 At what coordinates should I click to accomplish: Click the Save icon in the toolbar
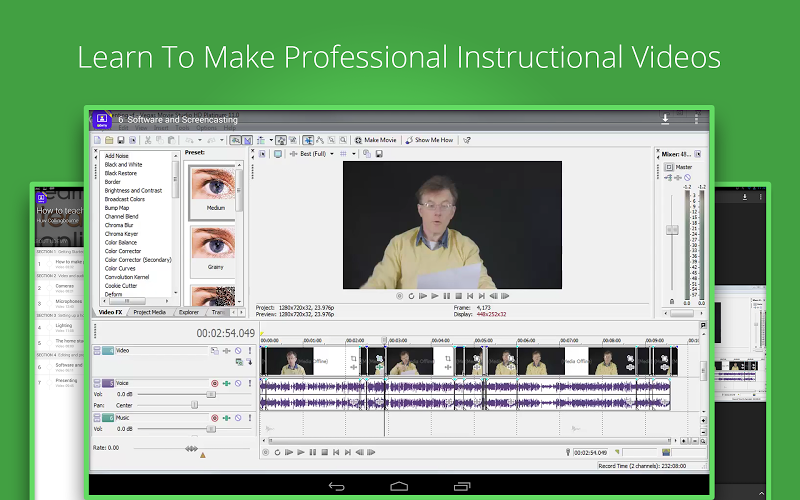pyautogui.click(x=120, y=140)
